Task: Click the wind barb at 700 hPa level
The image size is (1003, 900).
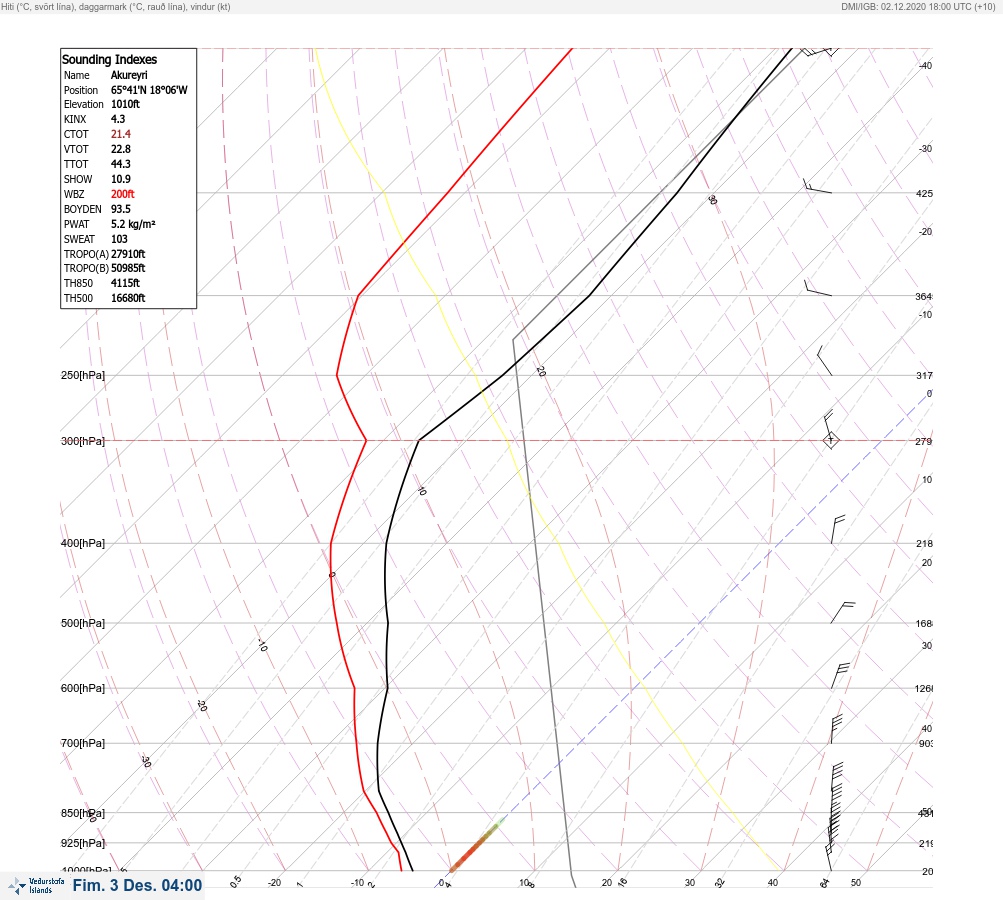Action: pos(836,729)
